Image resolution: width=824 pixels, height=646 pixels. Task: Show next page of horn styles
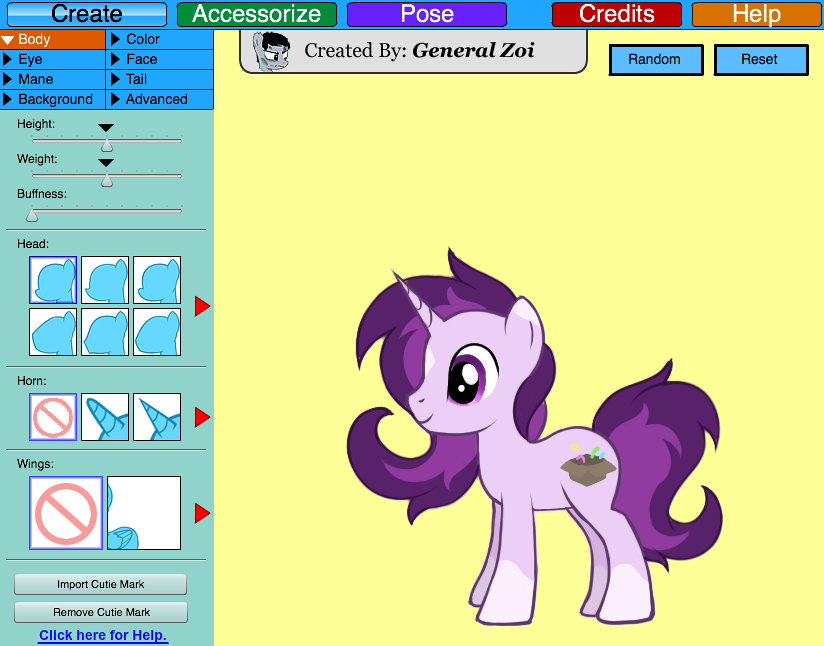(202, 417)
